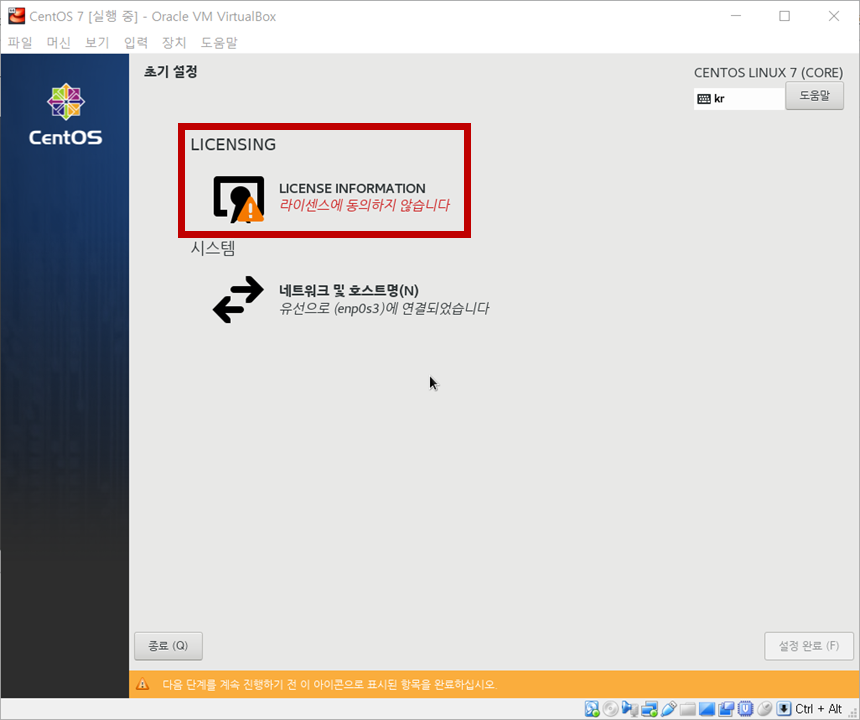Viewport: 860px width, 720px height.
Task: Click the 초기 설정 heading
Action: pyautogui.click(x=171, y=72)
